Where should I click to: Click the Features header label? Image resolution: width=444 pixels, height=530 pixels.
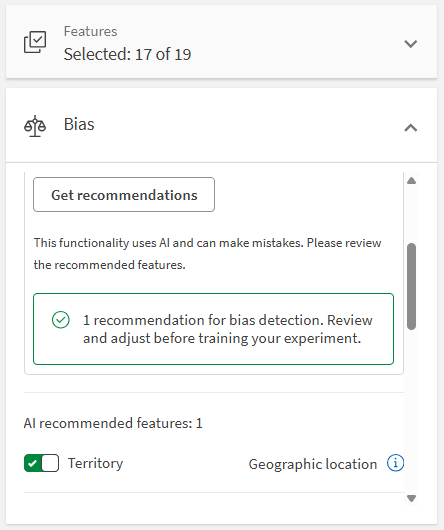click(90, 31)
